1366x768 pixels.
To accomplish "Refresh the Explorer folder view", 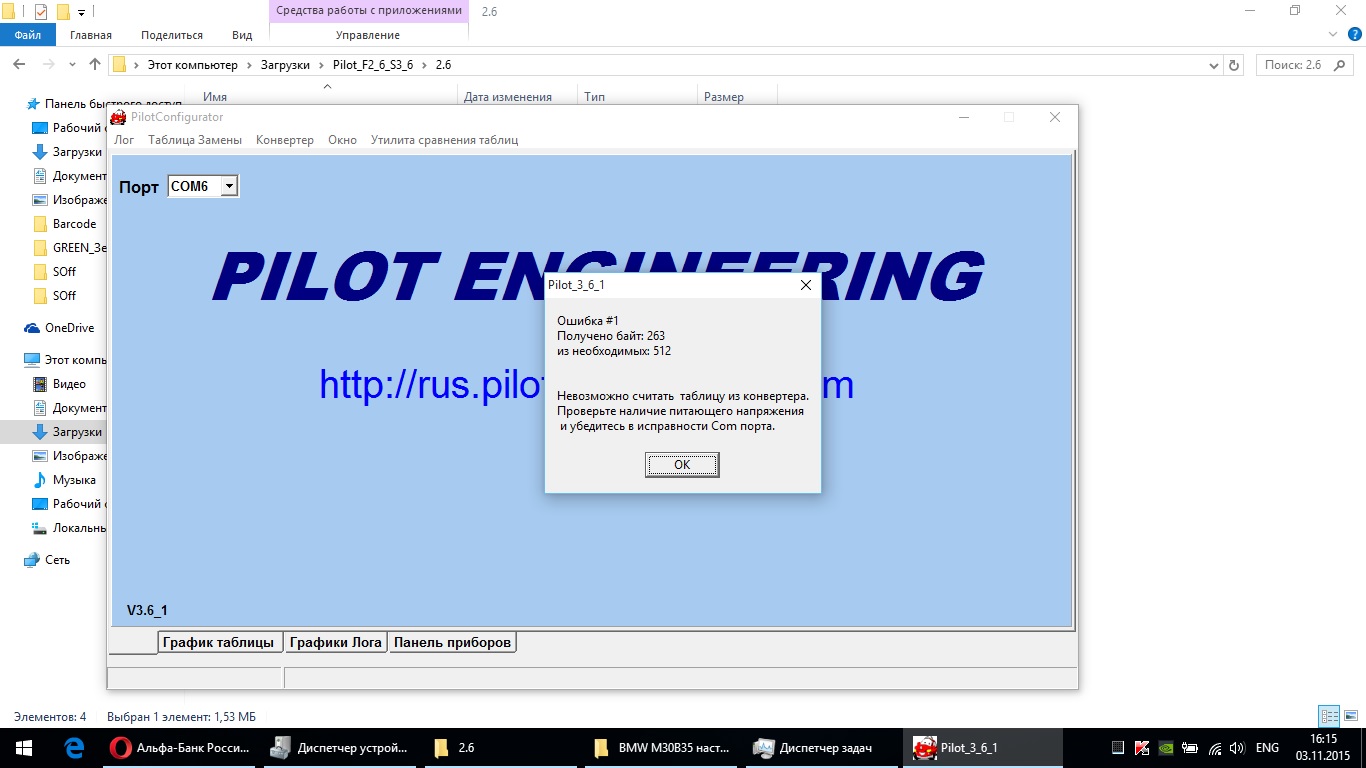I will [1234, 65].
